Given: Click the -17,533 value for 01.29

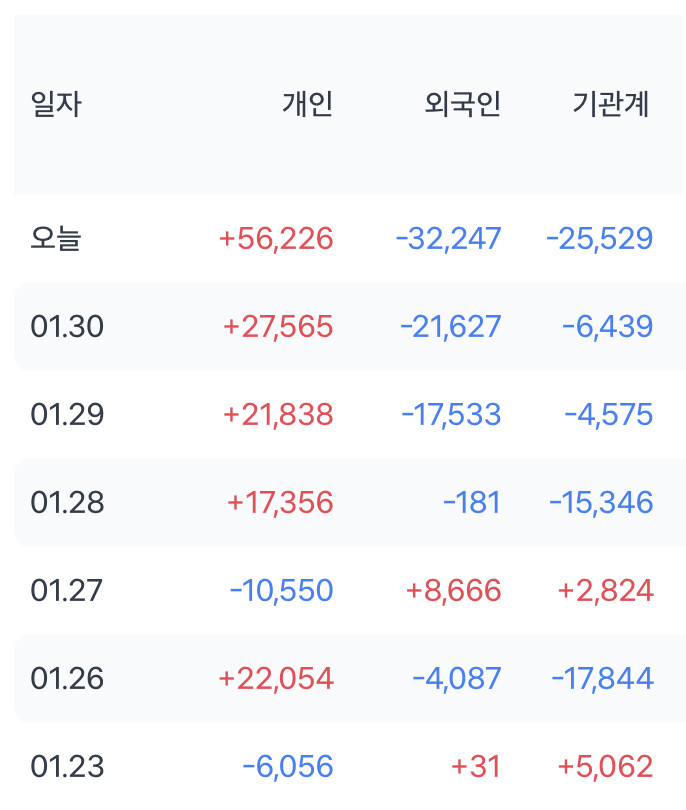Looking at the screenshot, I should [x=451, y=415].
